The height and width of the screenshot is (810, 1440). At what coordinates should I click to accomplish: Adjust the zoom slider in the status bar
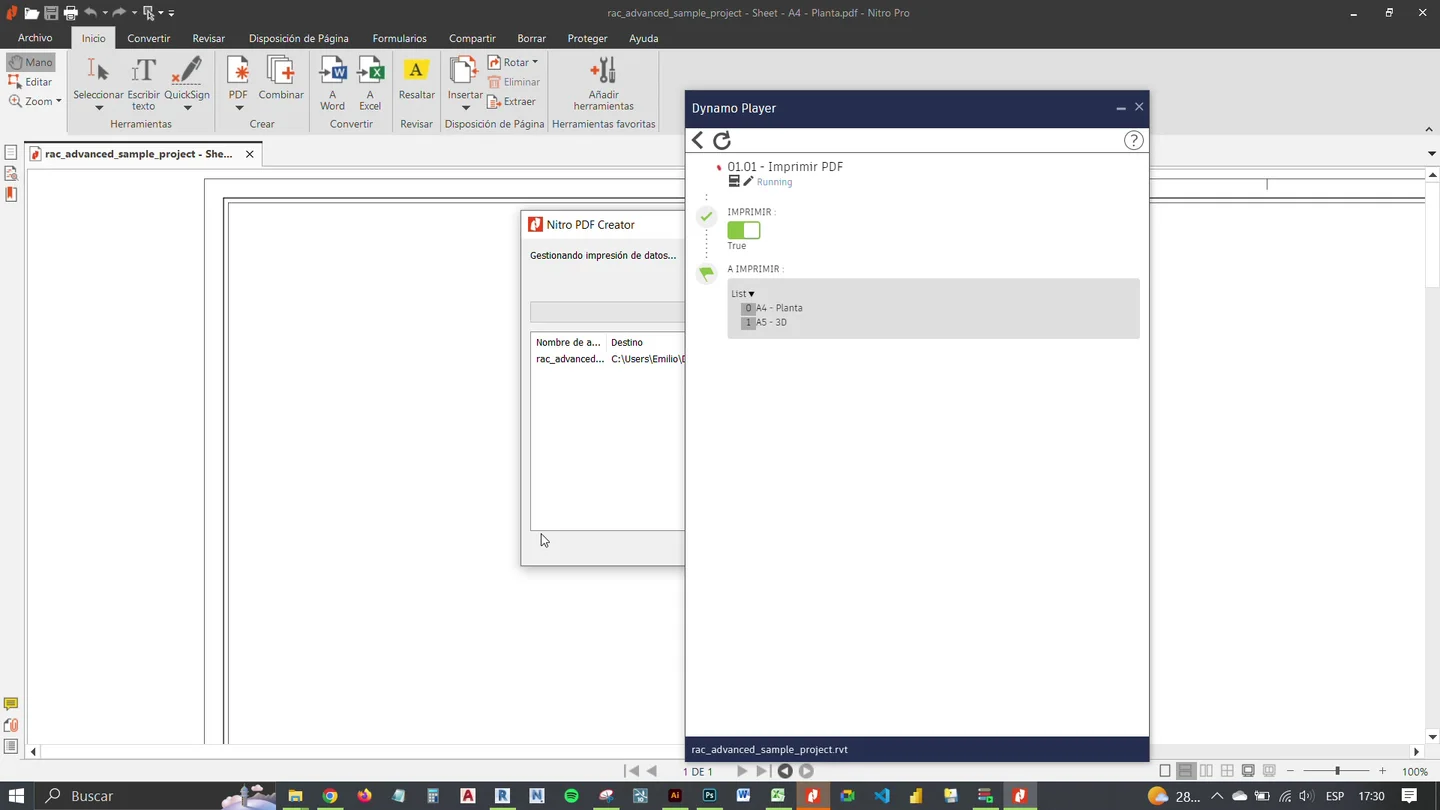coord(1337,771)
